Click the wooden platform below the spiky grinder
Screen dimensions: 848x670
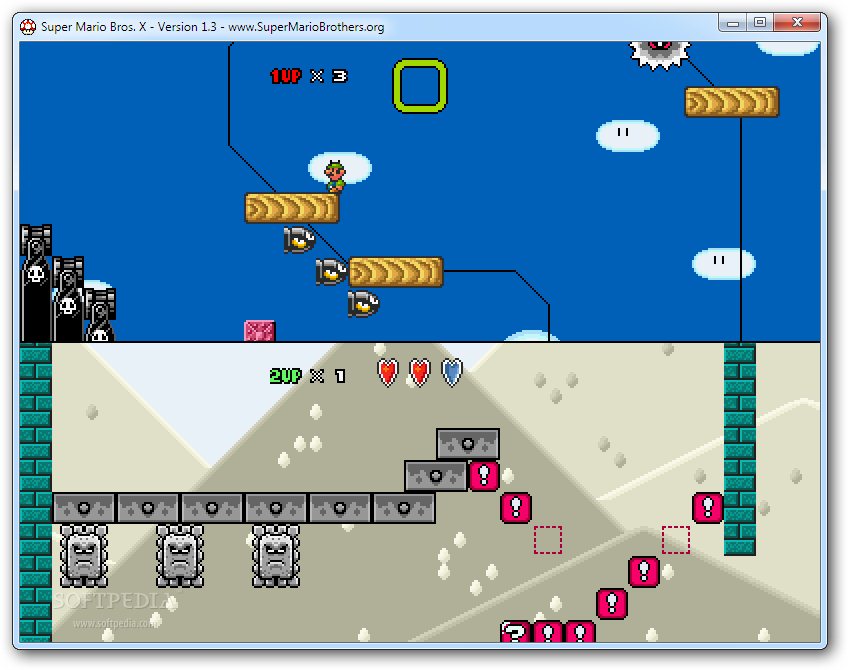(x=732, y=102)
